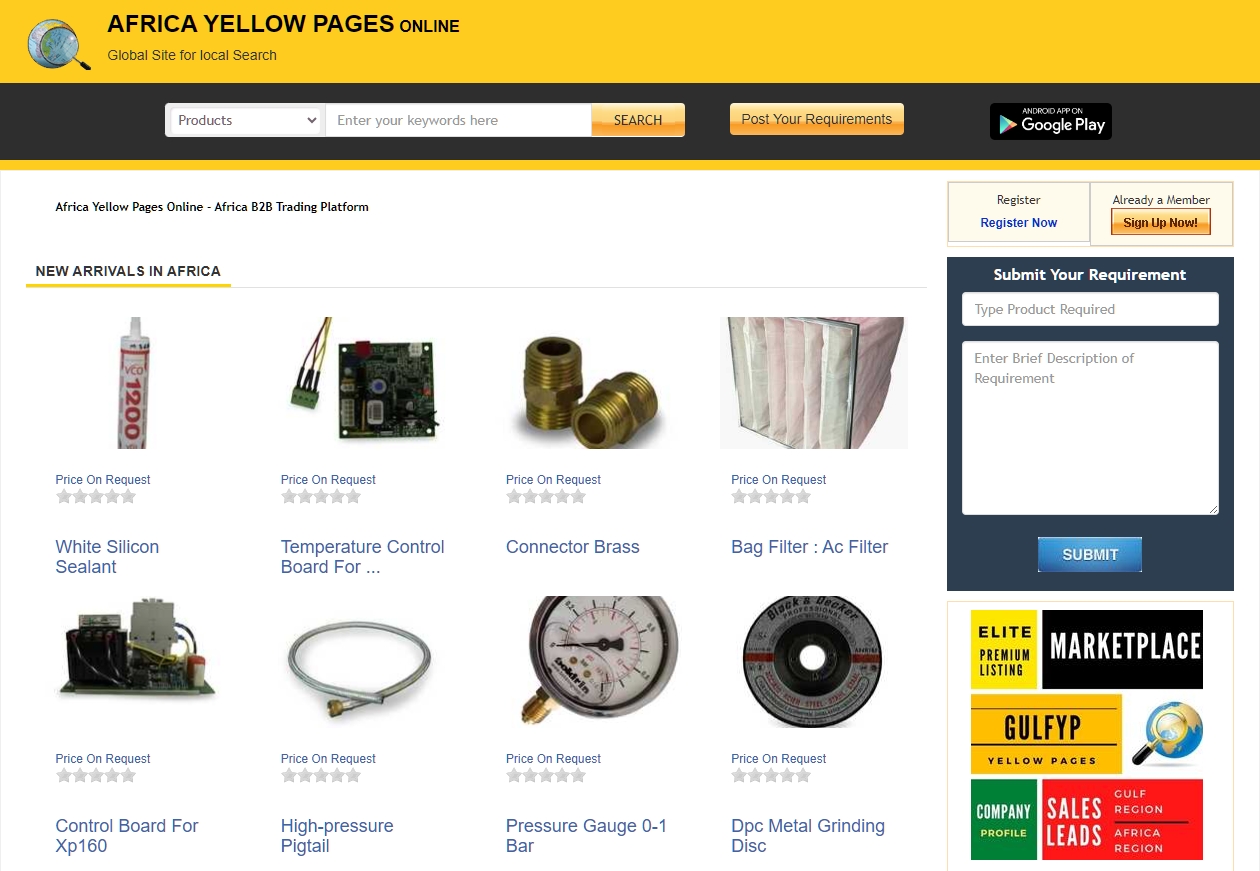This screenshot has width=1260, height=871.
Task: Open the Company Profile green tile
Action: [1003, 820]
